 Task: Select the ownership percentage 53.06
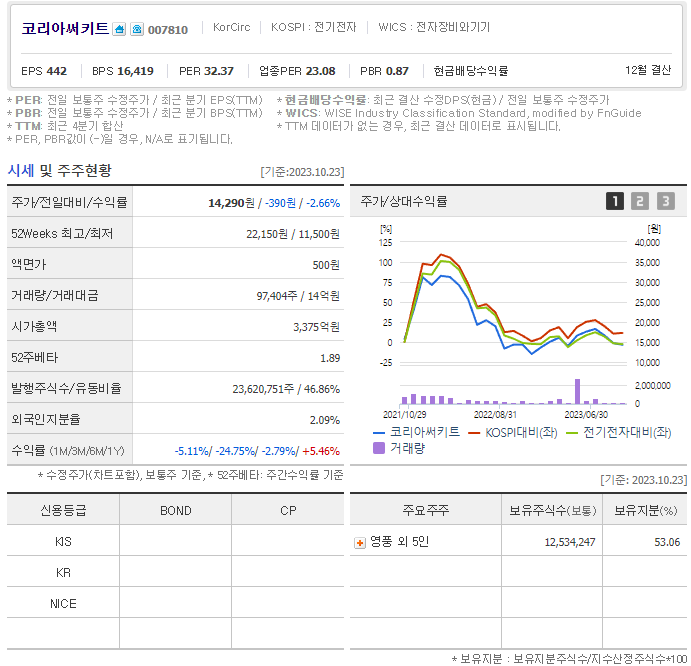point(667,542)
